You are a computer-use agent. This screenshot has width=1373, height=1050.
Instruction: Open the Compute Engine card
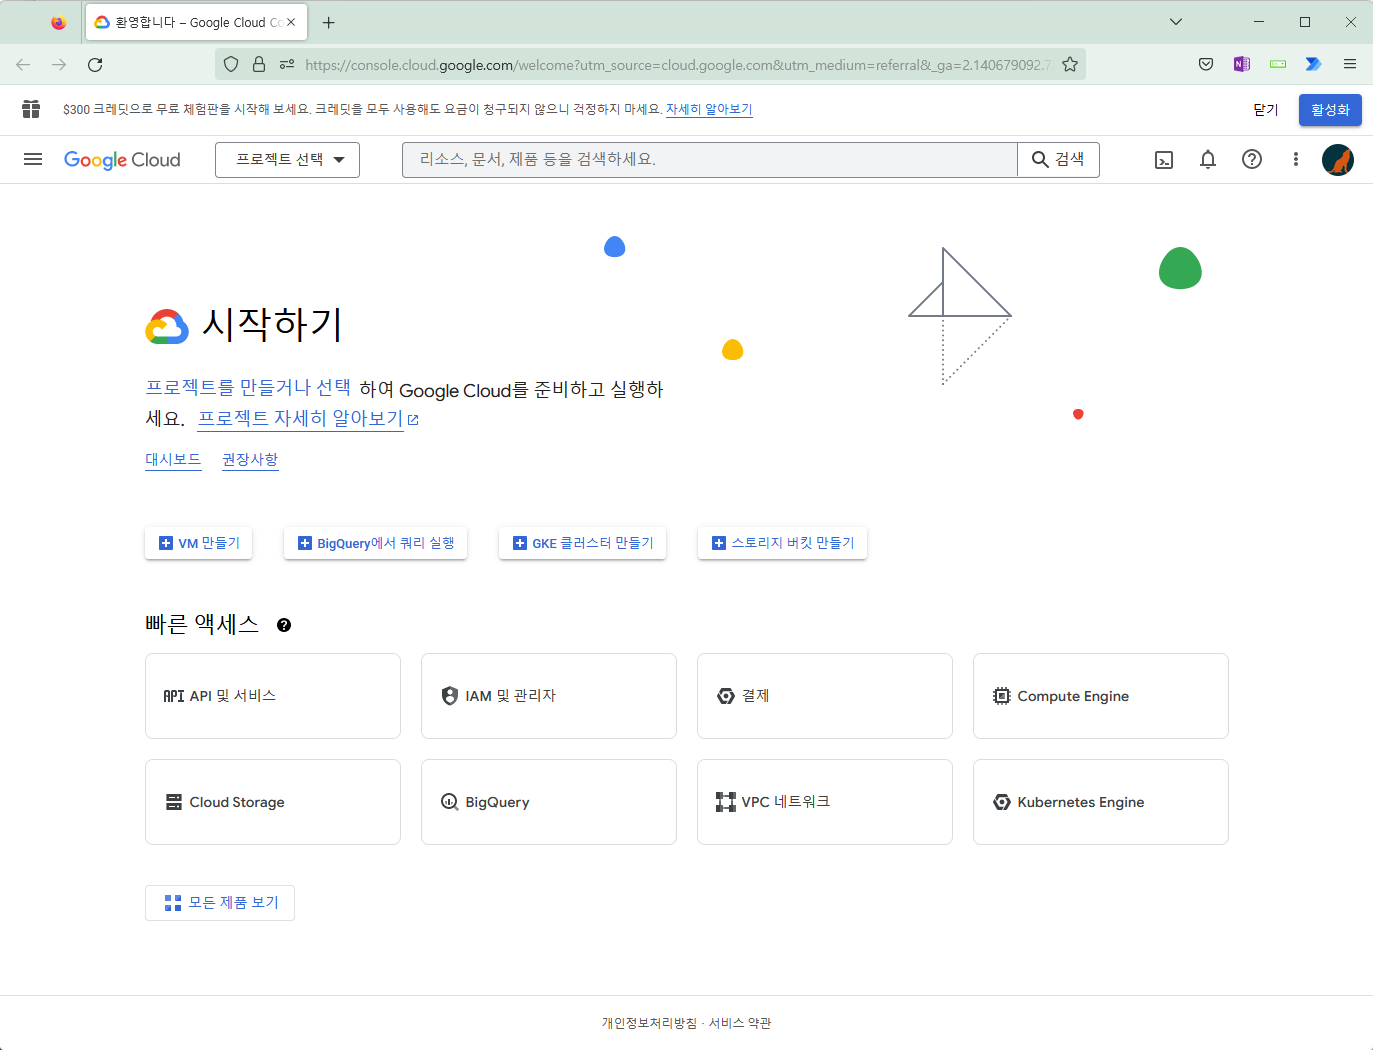pyautogui.click(x=1101, y=696)
